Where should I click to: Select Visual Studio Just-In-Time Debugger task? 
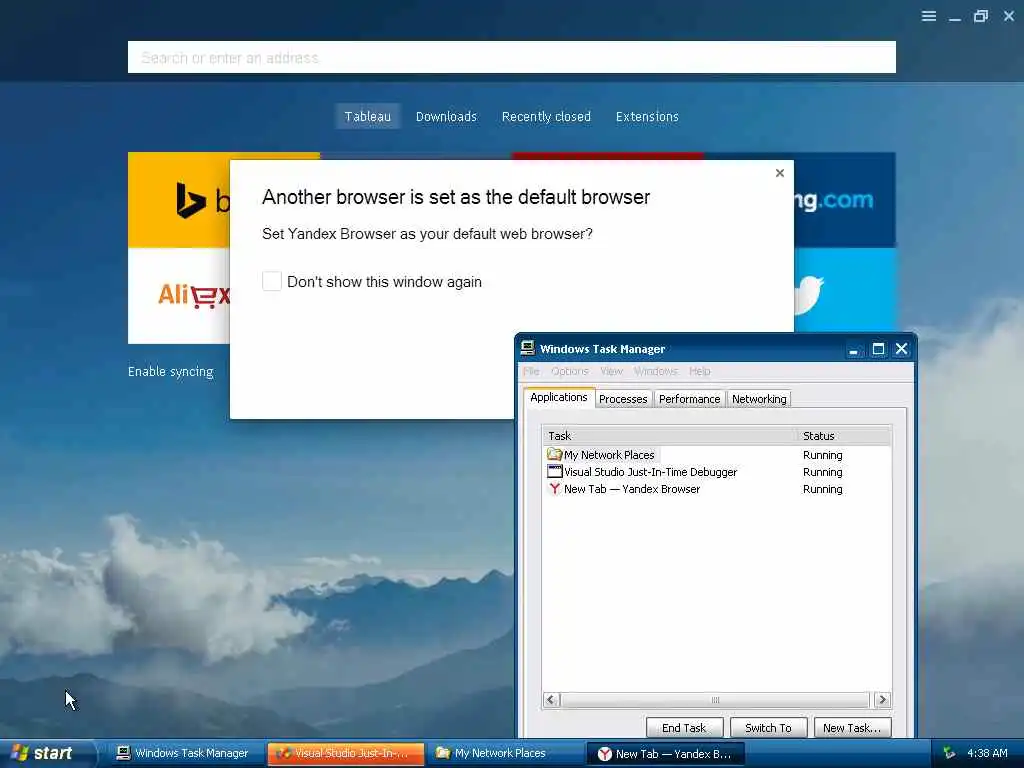(x=717, y=472)
